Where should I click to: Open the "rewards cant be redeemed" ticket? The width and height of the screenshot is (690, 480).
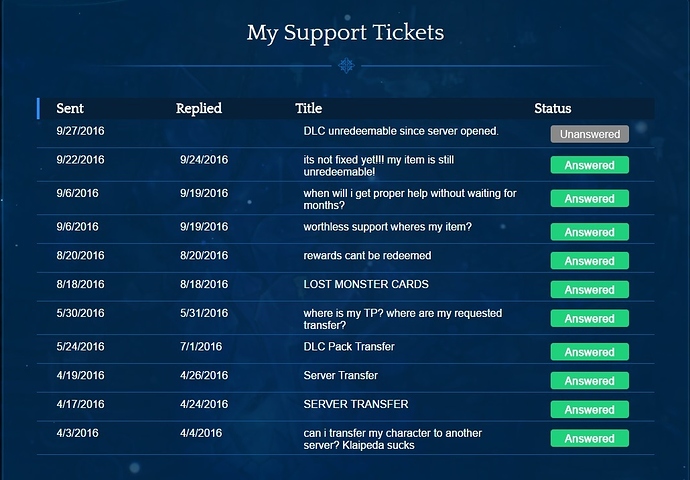pos(367,256)
